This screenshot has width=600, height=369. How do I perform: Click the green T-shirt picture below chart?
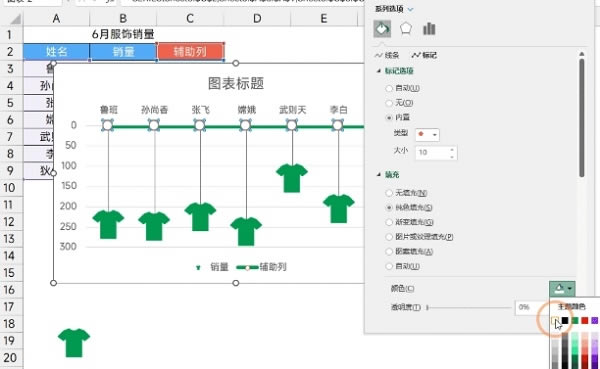pos(74,343)
